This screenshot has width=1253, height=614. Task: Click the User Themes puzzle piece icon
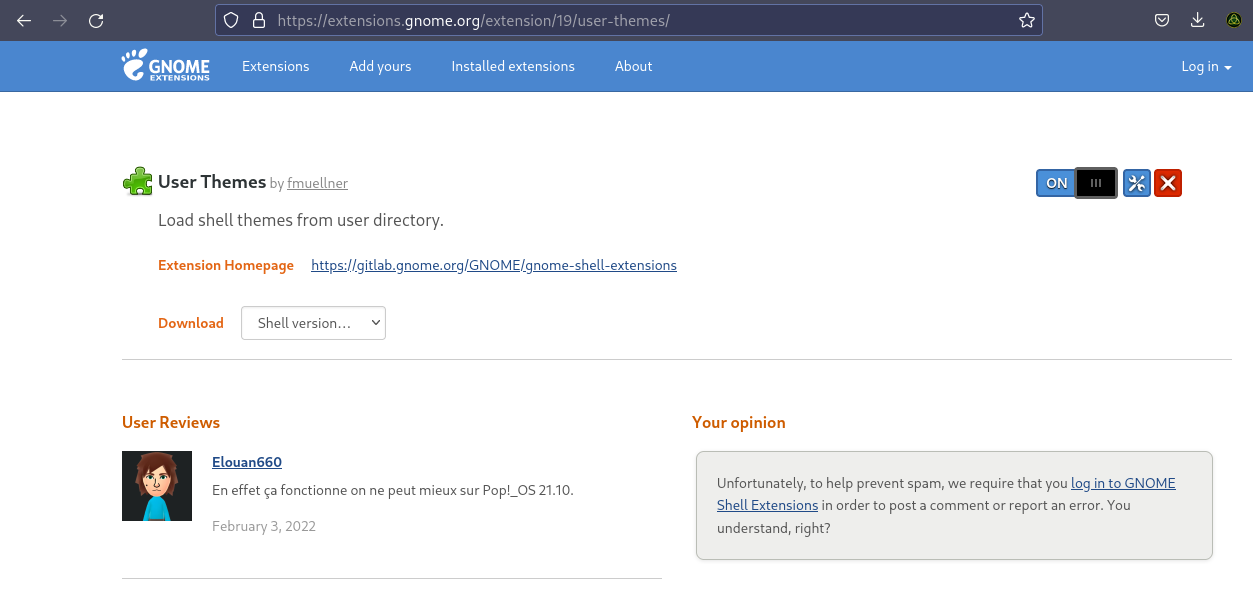[x=137, y=181]
